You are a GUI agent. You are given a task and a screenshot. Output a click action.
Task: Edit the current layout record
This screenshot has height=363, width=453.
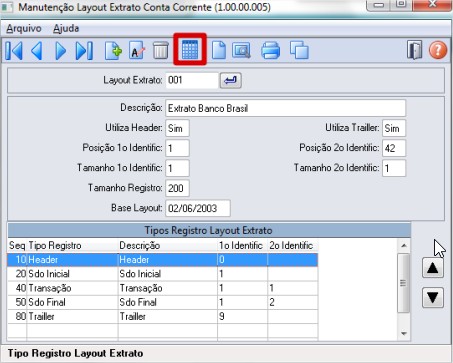coord(137,51)
